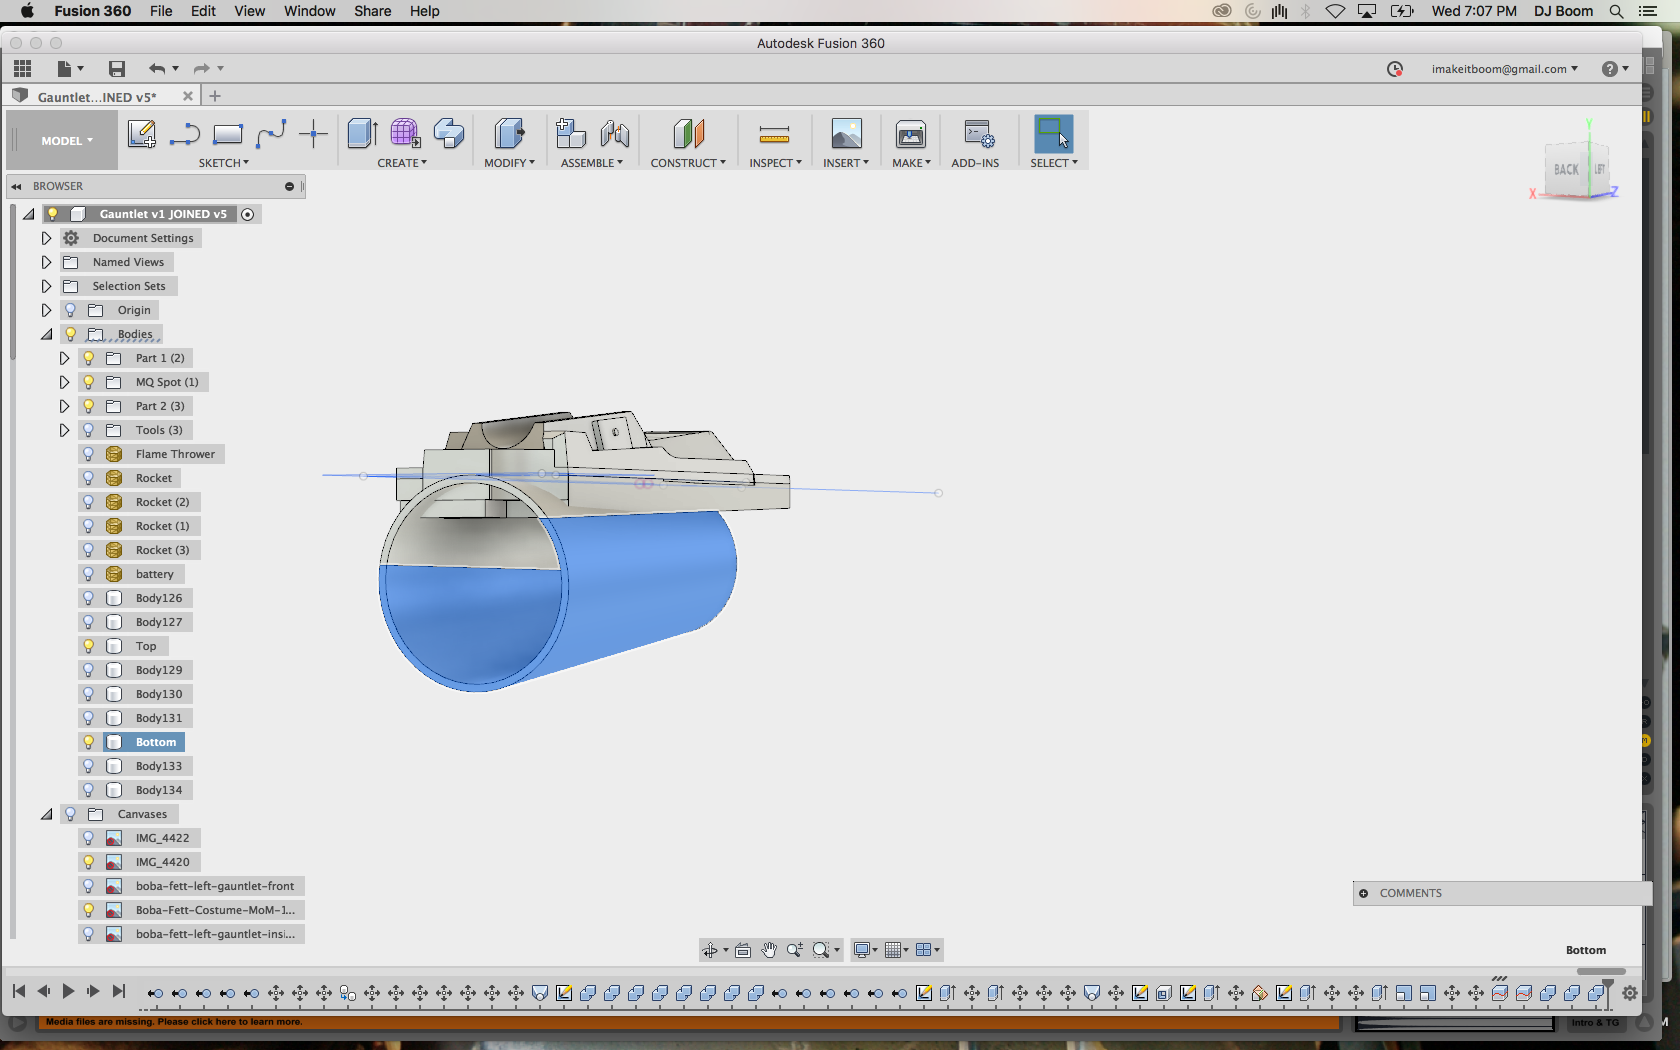Screen dimensions: 1680x1050
Task: Collapse the Canvases folder
Action: click(x=46, y=814)
